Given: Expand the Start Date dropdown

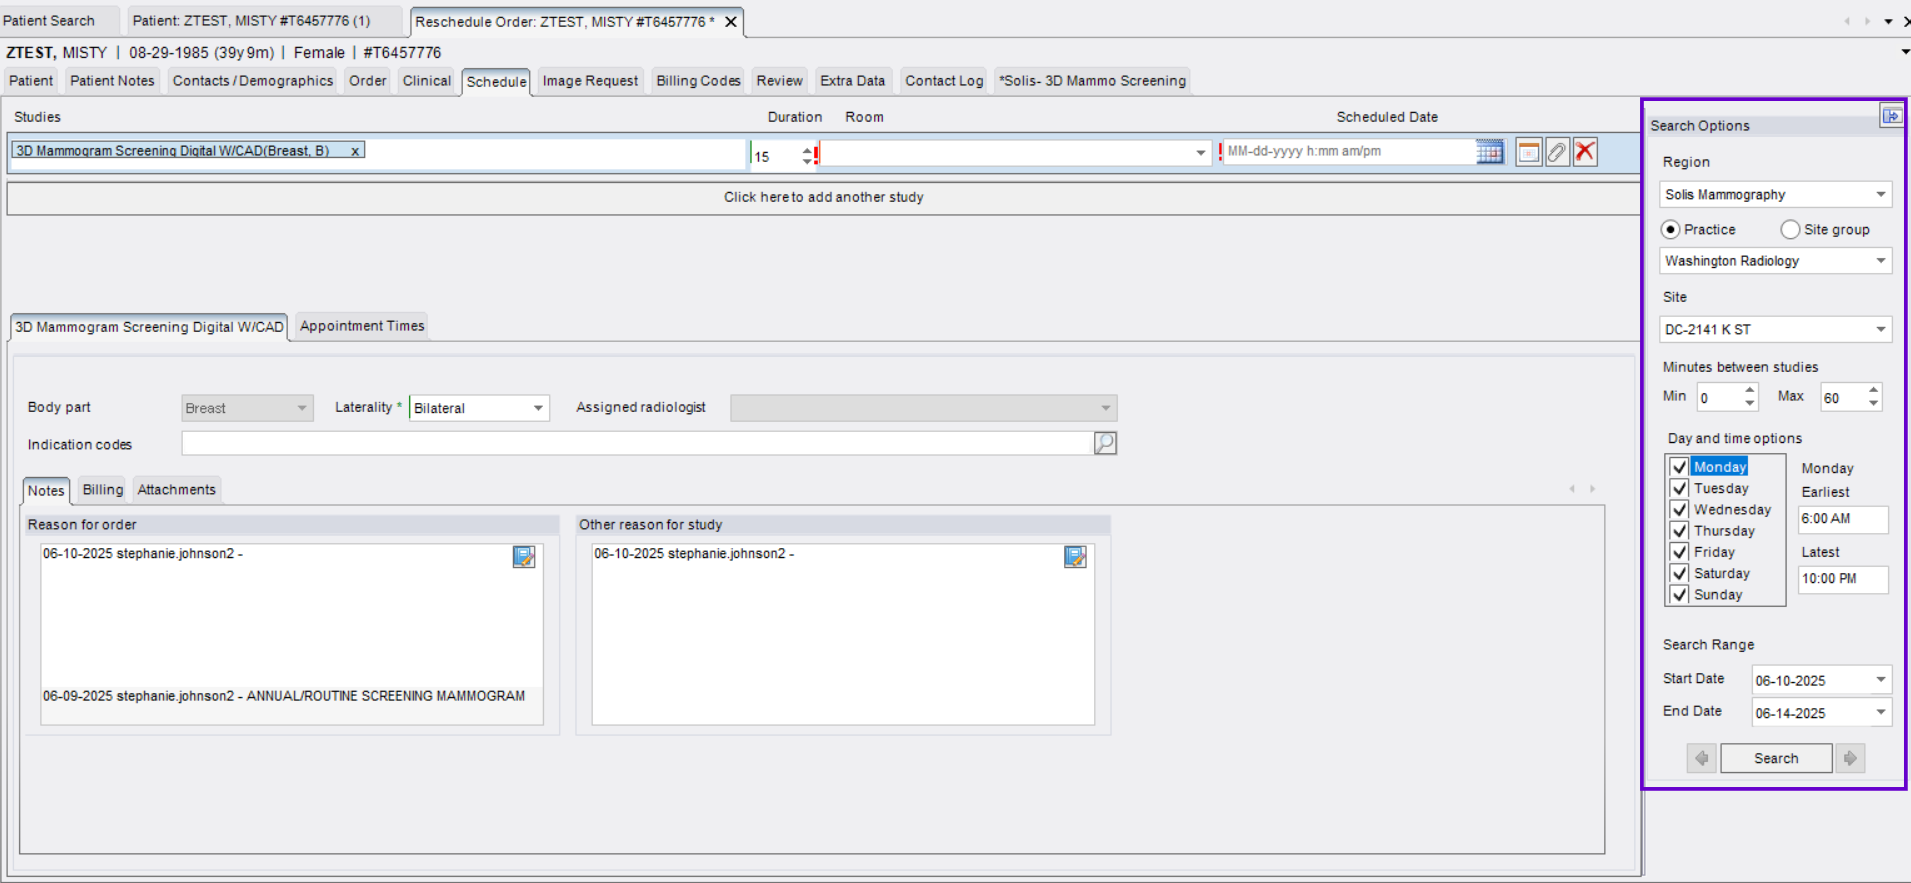Looking at the screenshot, I should tap(1880, 680).
